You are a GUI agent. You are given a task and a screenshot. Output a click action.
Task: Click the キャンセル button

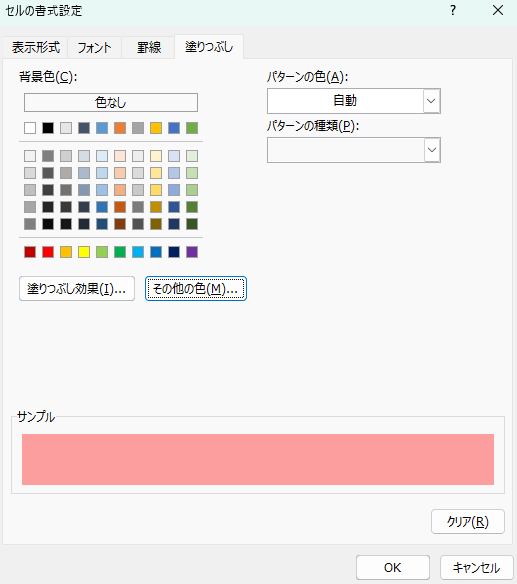[x=476, y=568]
